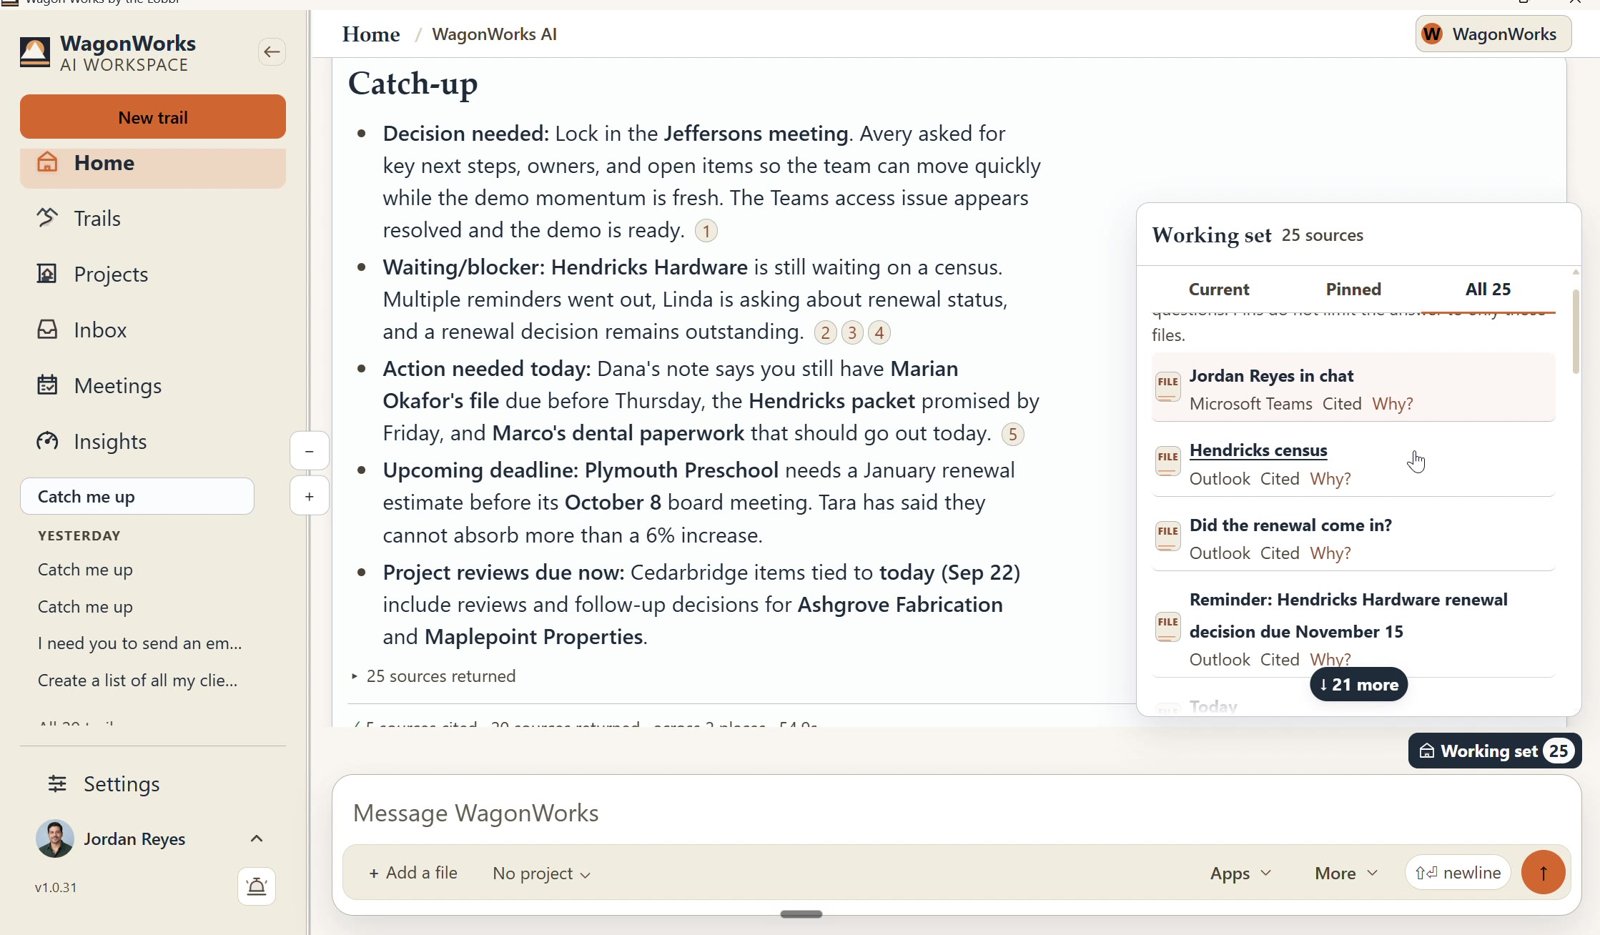Open 'Create a list of all my clie...' trail
Screen dimensions: 1600x935
click(138, 681)
